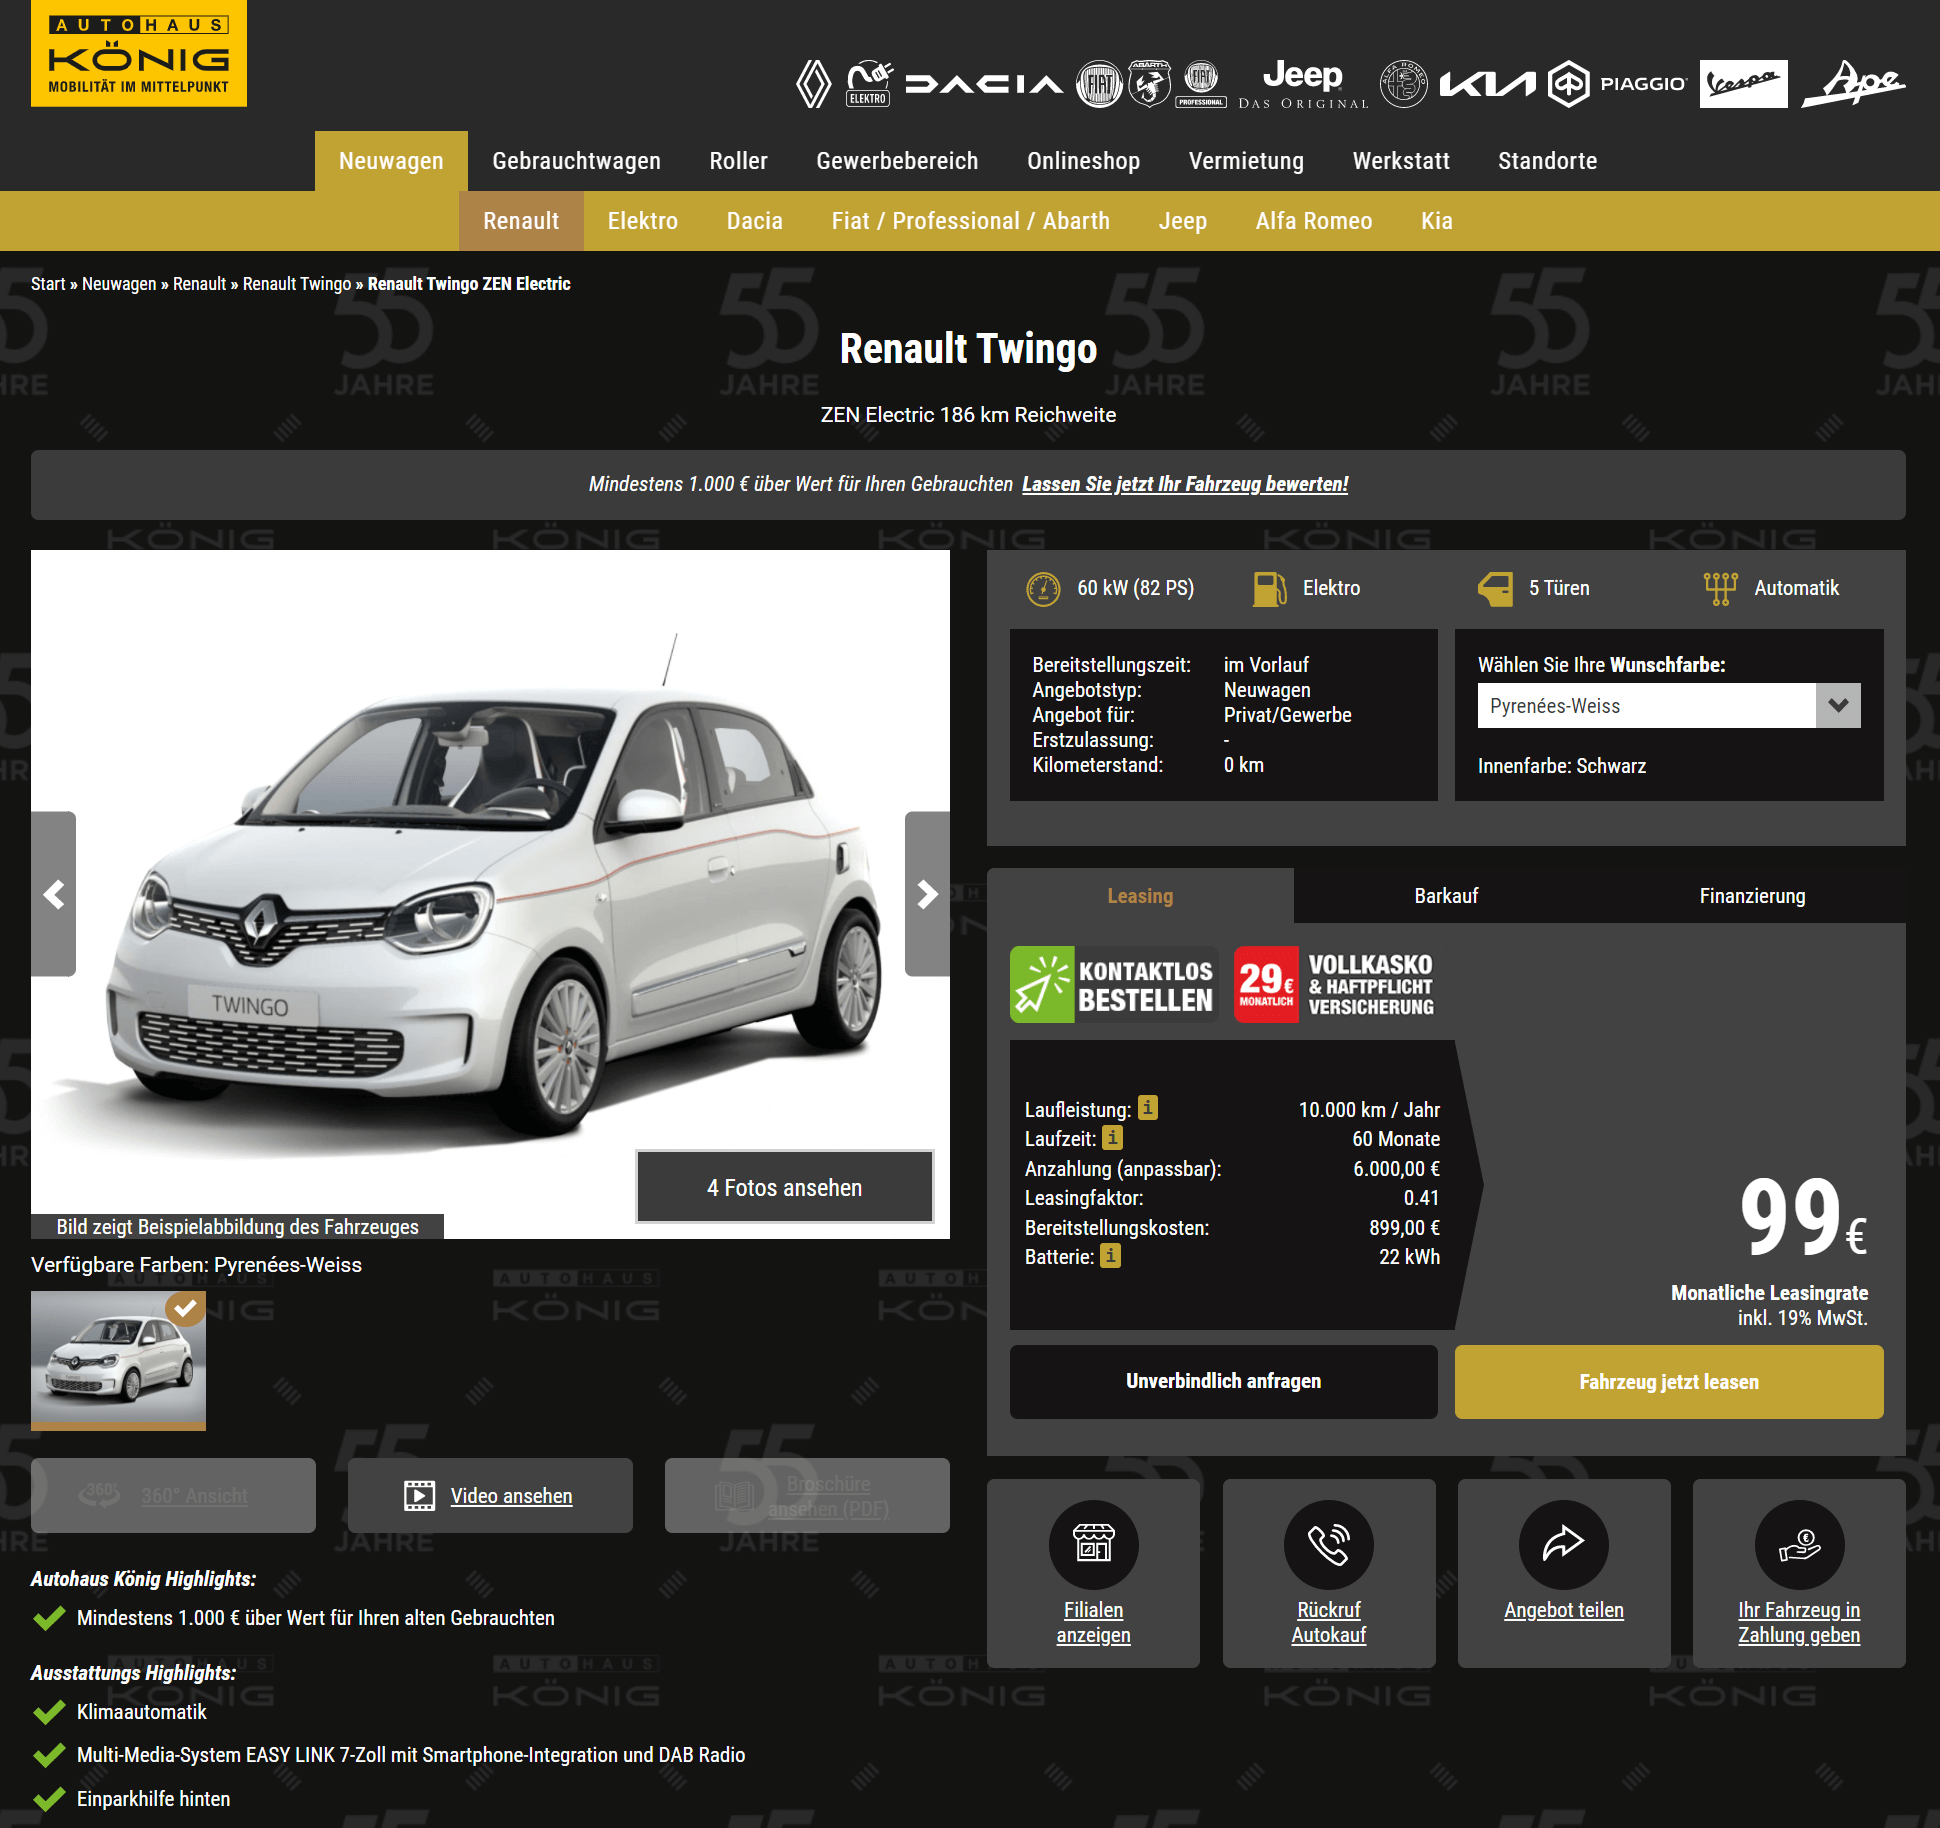Image resolution: width=1940 pixels, height=1828 pixels.
Task: Open the Onlineshop menu item
Action: click(1083, 161)
